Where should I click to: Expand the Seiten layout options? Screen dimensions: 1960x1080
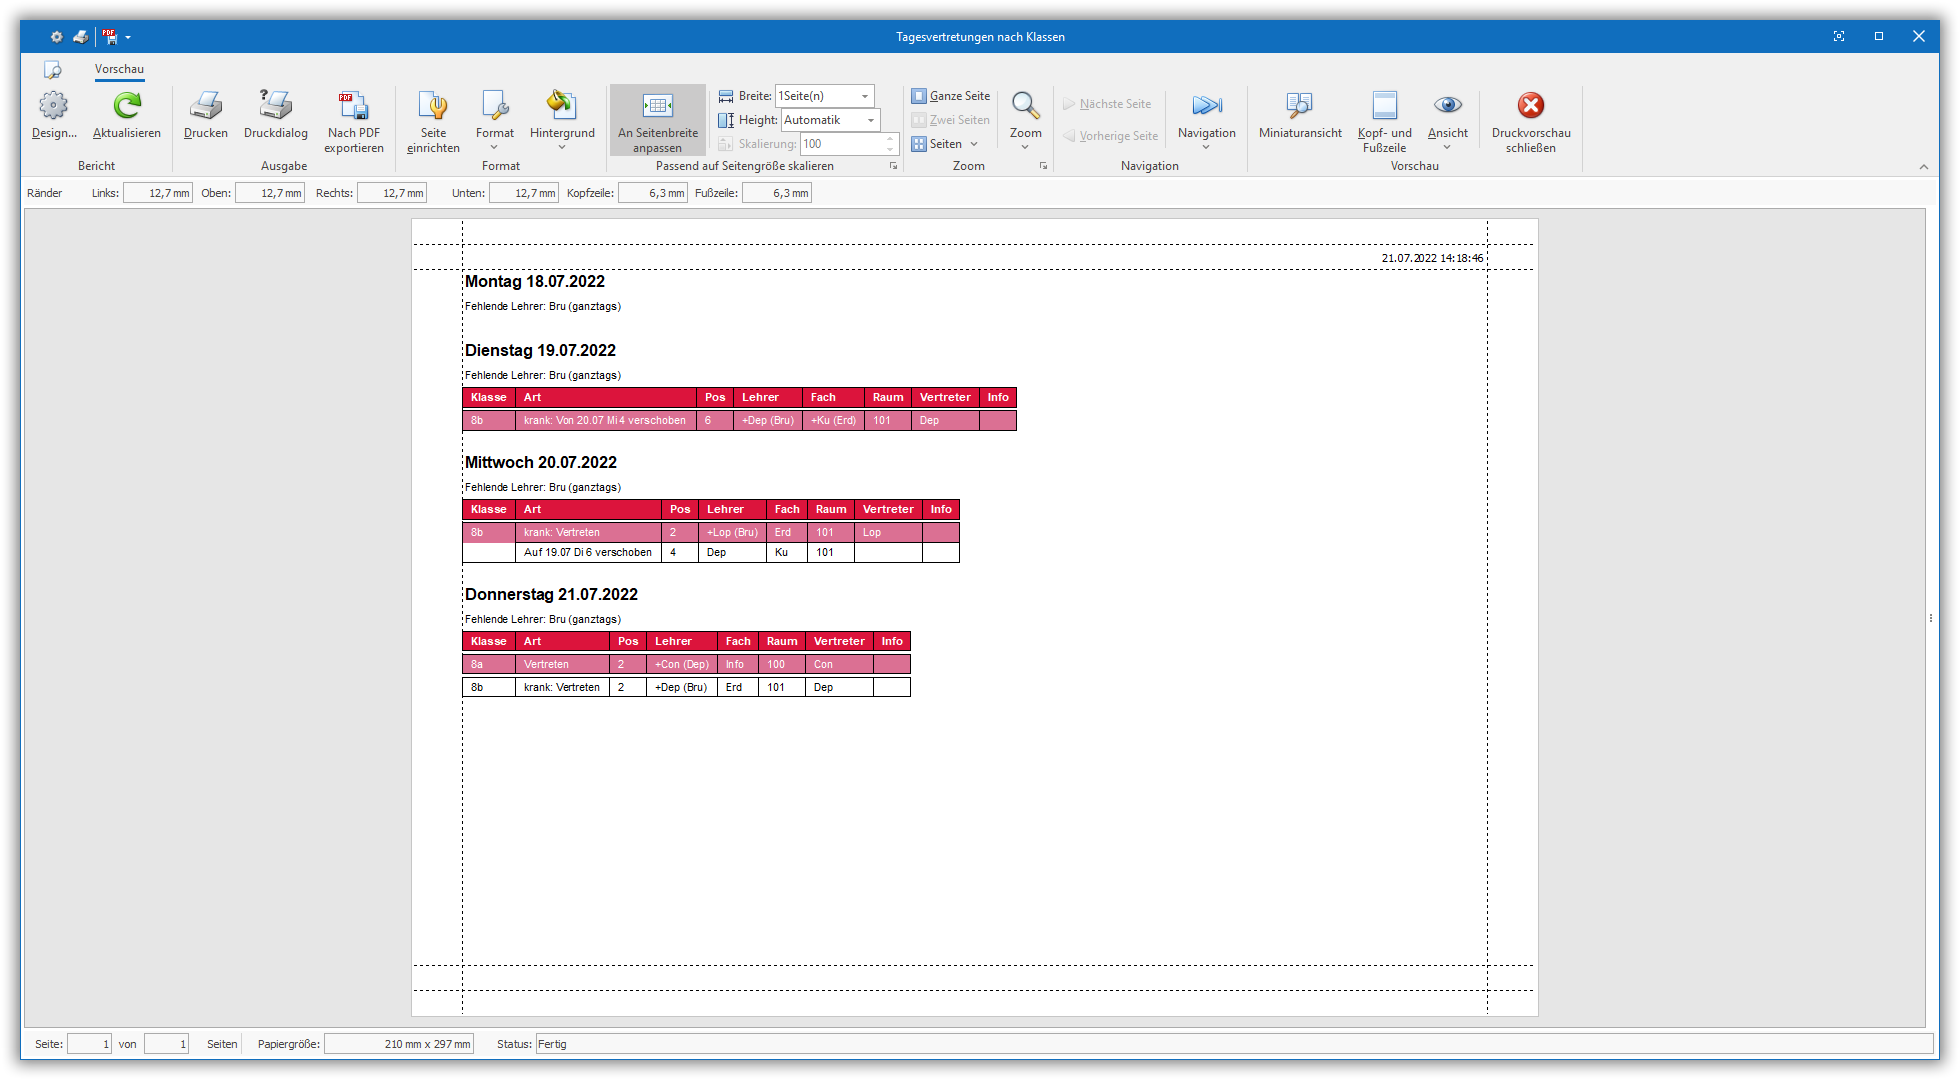tap(946, 144)
